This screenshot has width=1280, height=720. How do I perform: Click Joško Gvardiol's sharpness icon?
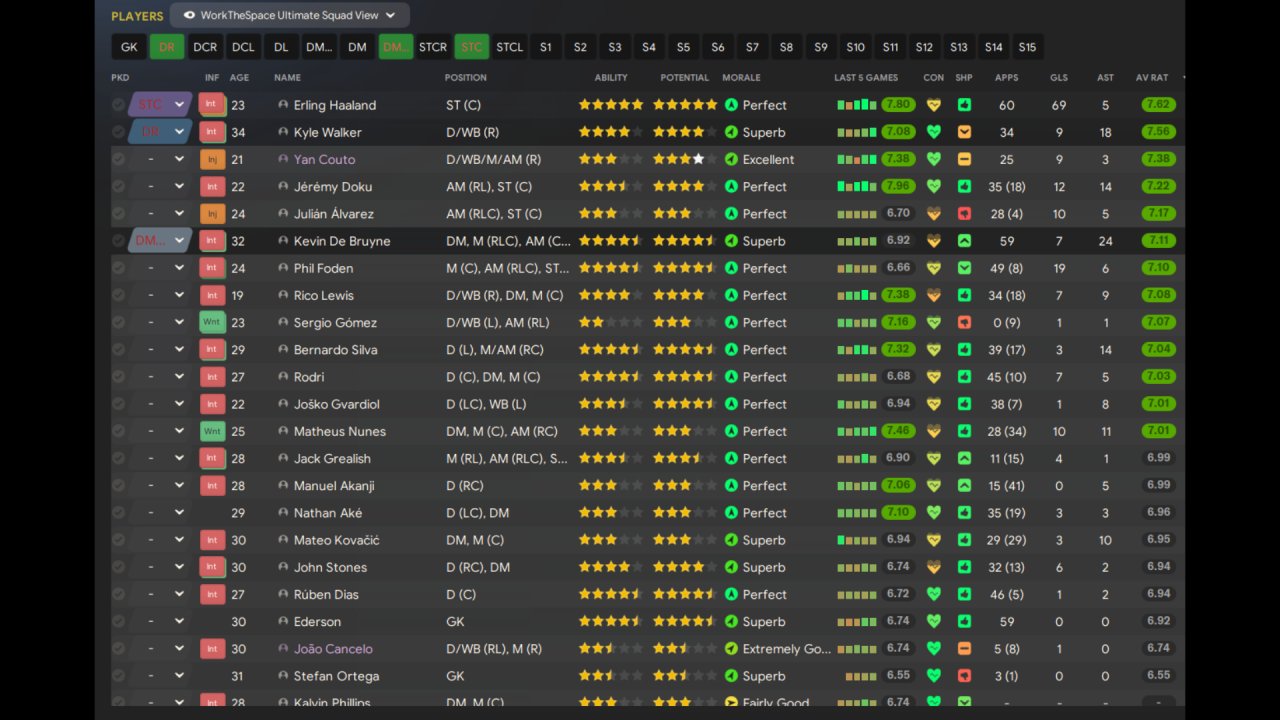point(964,404)
